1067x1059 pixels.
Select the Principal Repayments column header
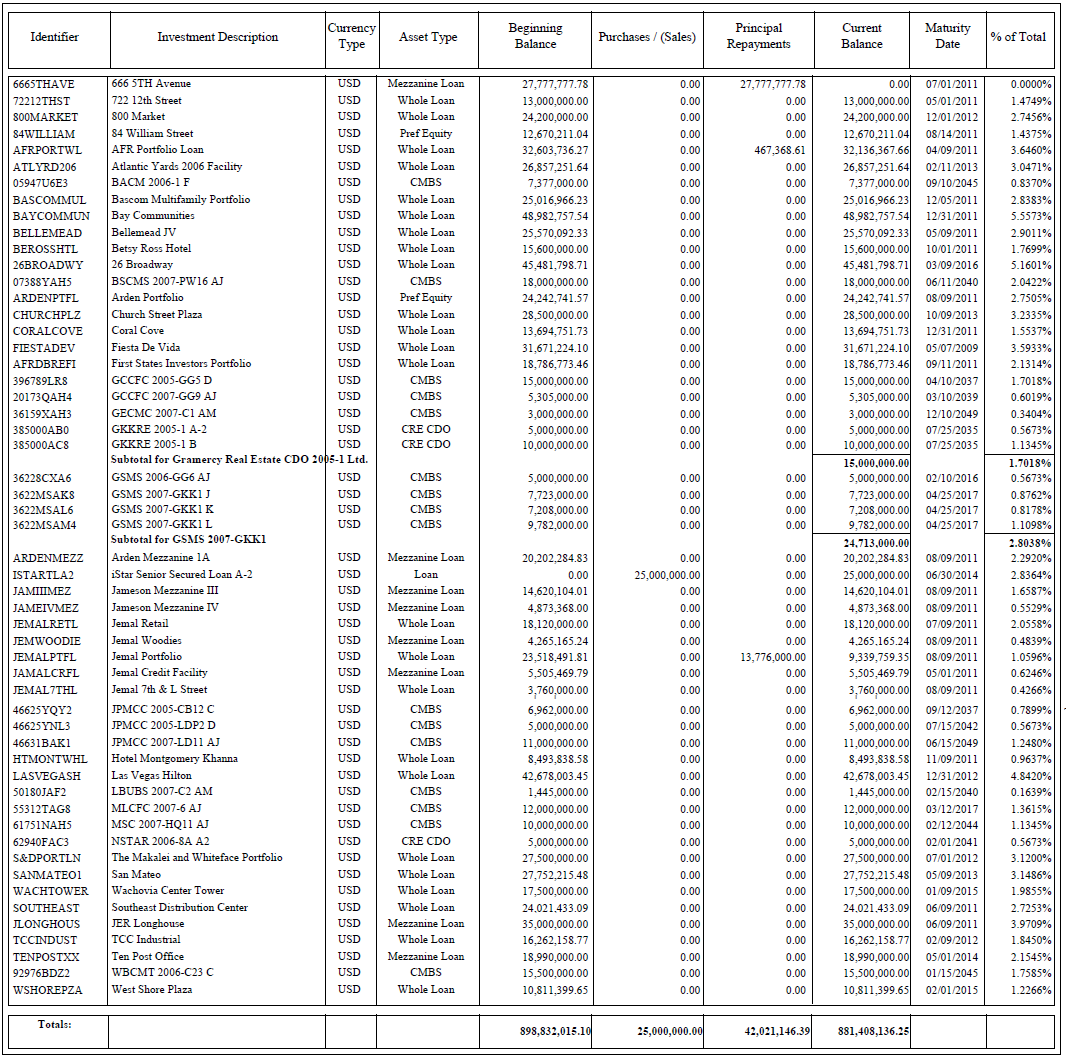(758, 36)
